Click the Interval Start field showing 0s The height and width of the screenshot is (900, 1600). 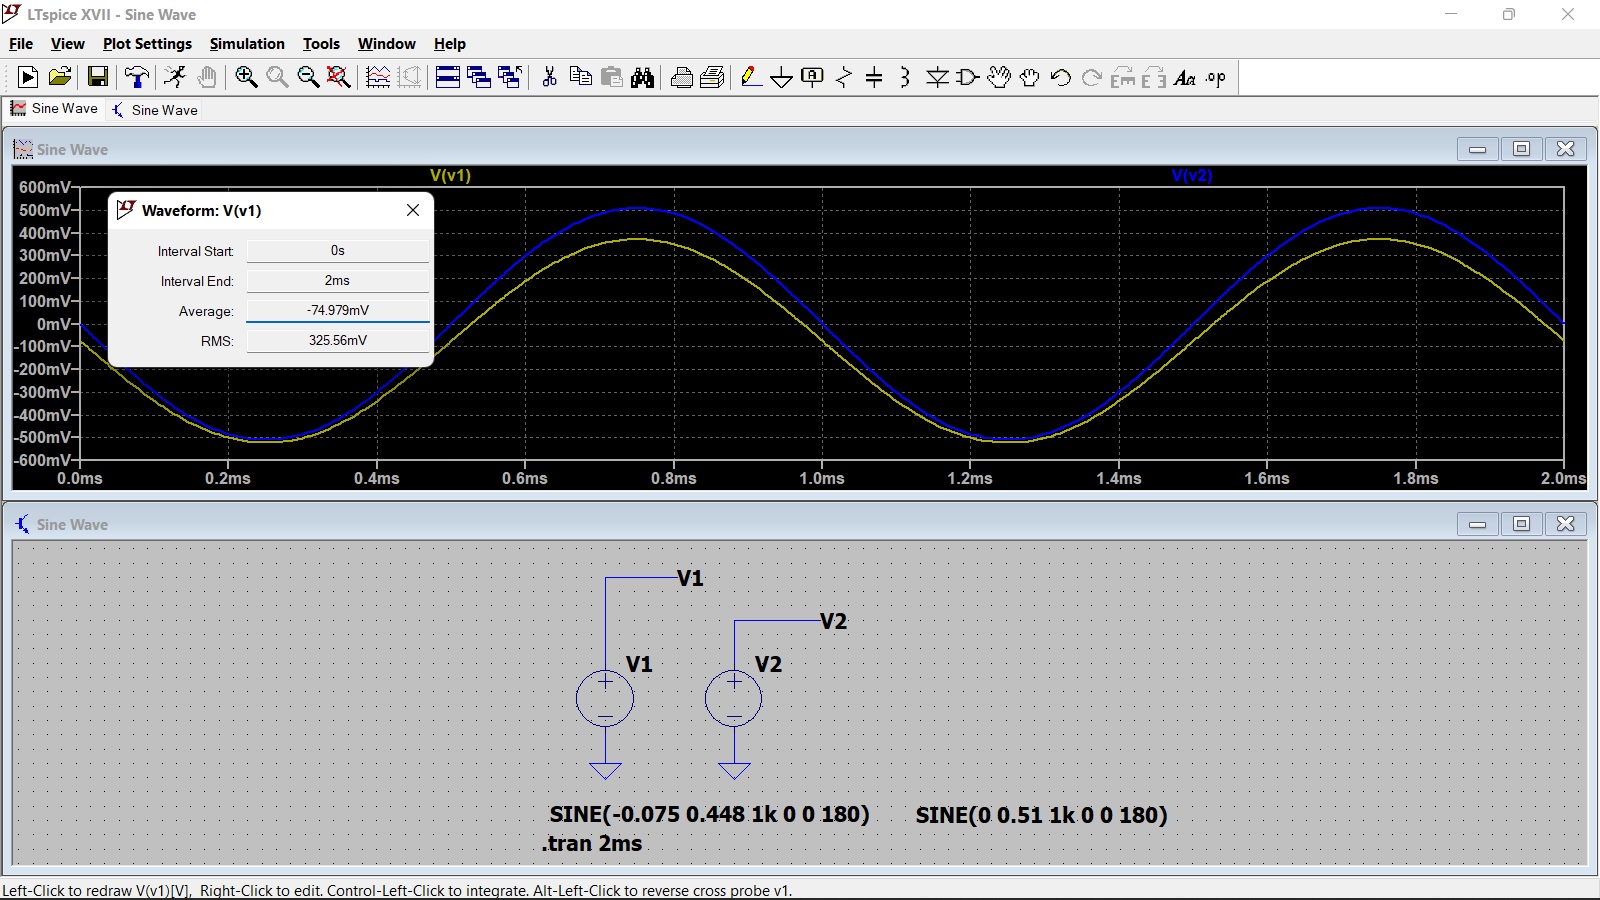[338, 251]
